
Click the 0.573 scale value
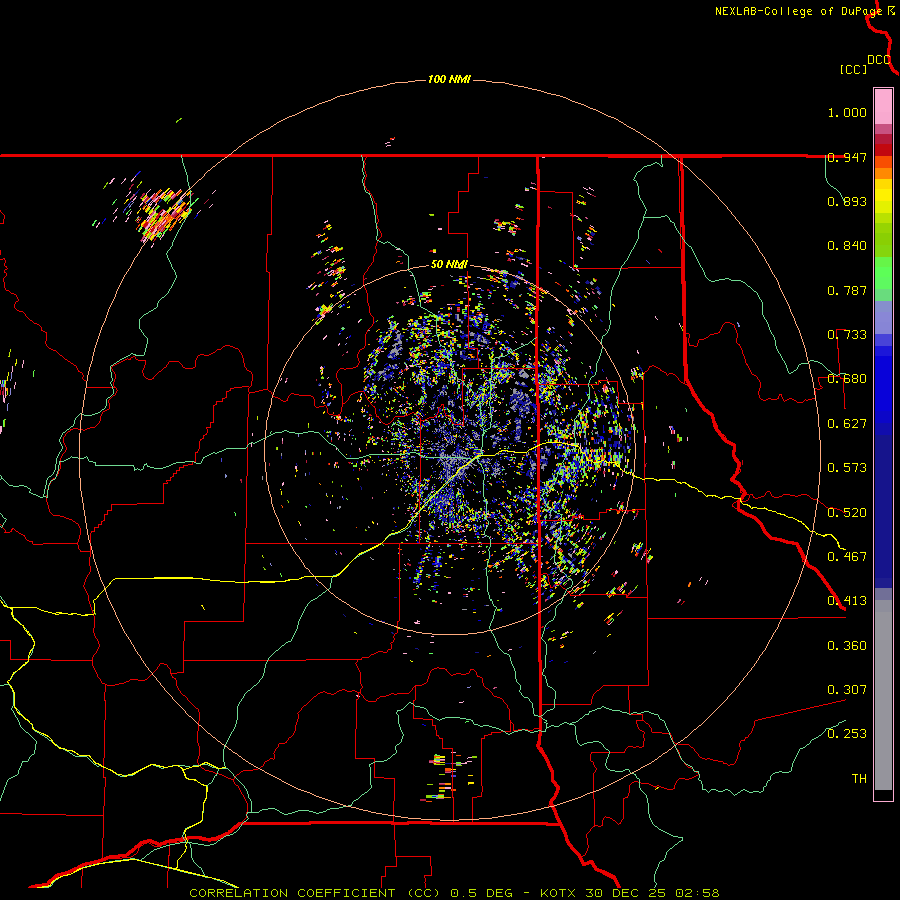coord(847,468)
